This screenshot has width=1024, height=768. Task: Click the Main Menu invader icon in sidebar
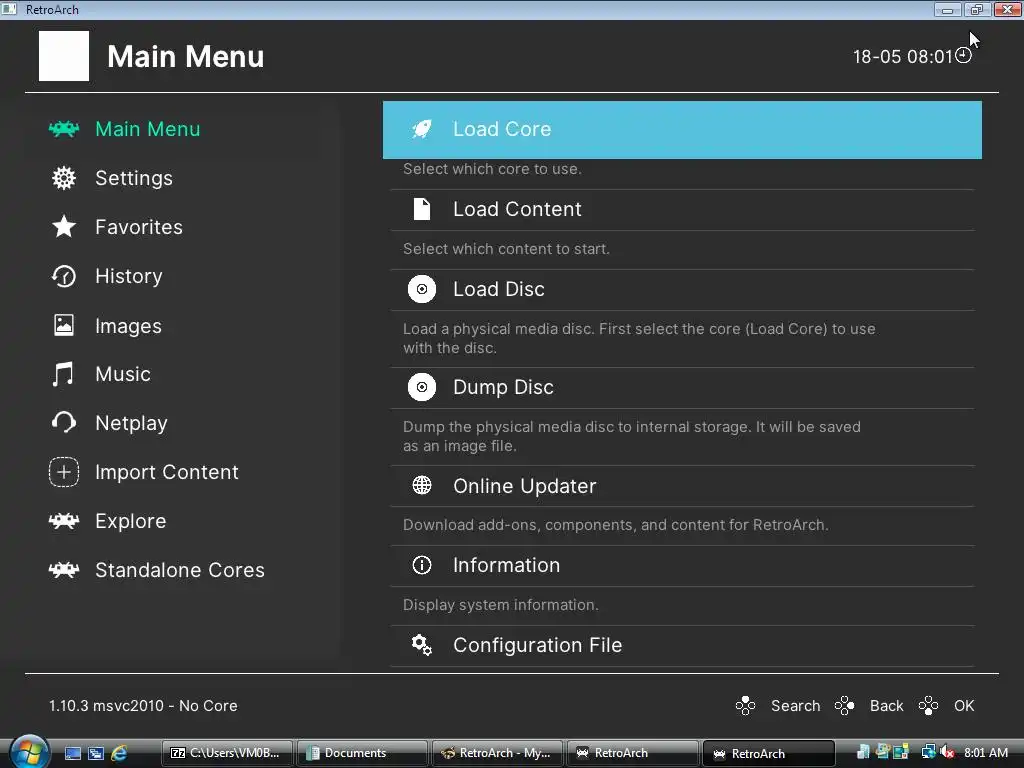tap(64, 129)
